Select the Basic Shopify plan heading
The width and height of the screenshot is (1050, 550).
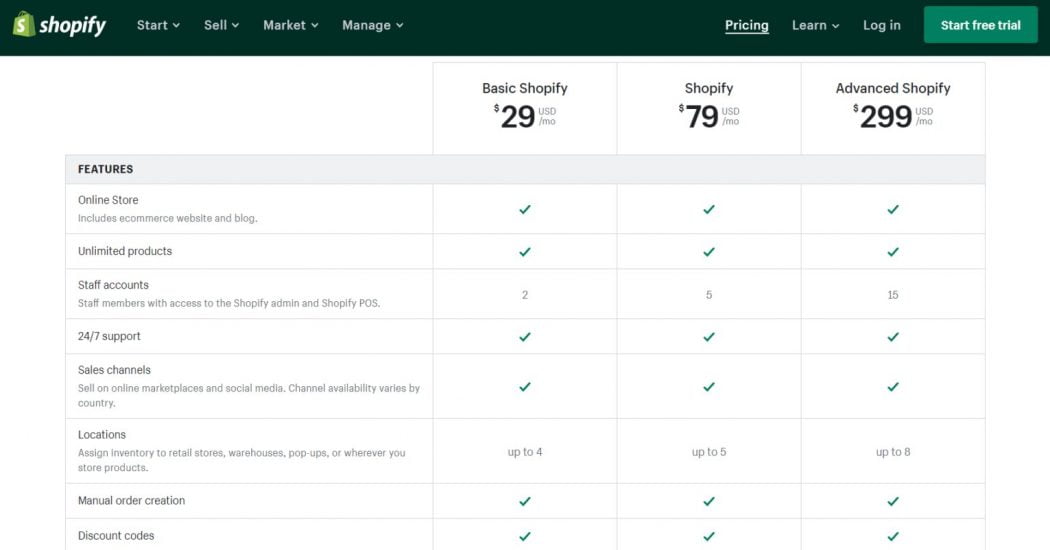525,88
